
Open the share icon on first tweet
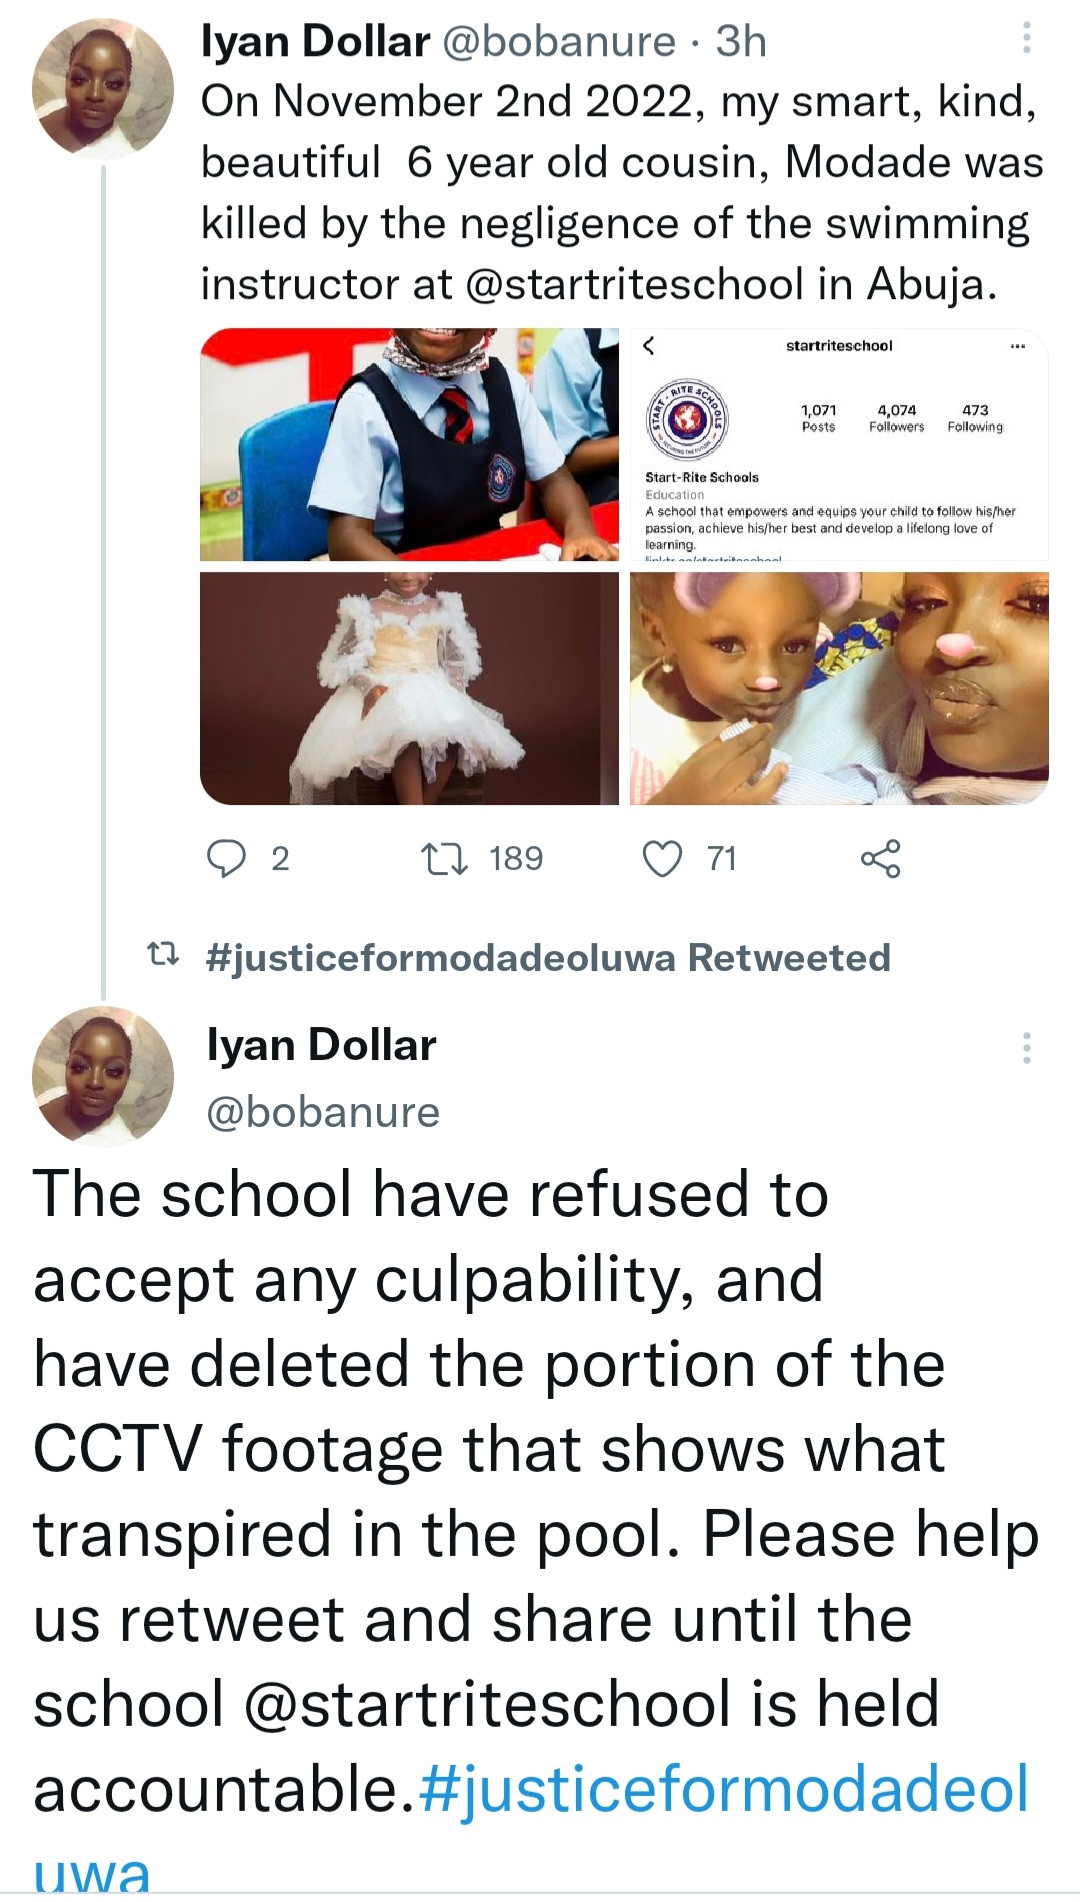(x=880, y=858)
